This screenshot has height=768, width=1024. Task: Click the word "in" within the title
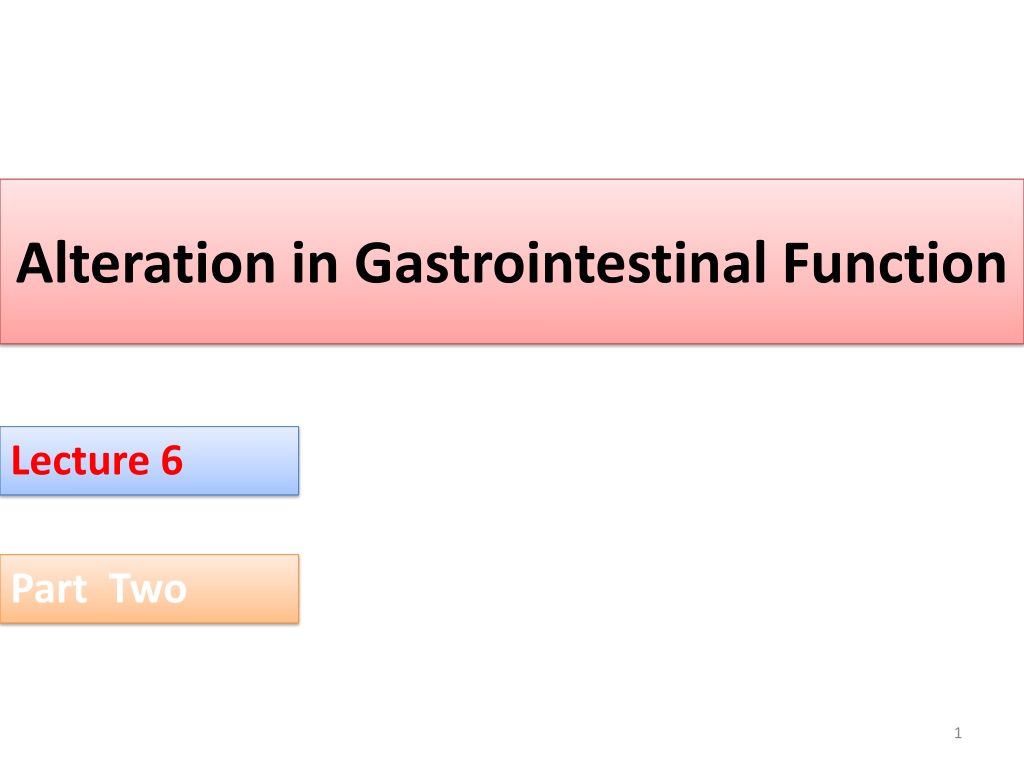pyautogui.click(x=315, y=263)
